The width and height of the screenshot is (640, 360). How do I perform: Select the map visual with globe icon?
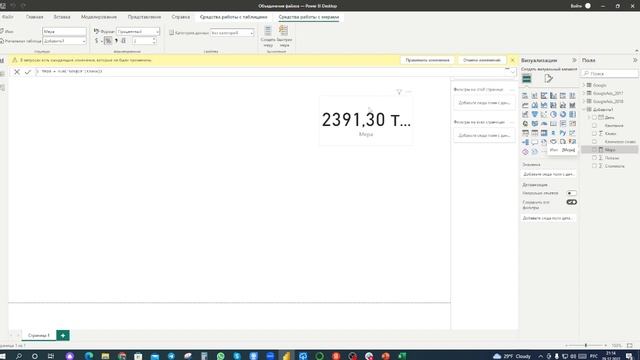pyautogui.click(x=525, y=123)
